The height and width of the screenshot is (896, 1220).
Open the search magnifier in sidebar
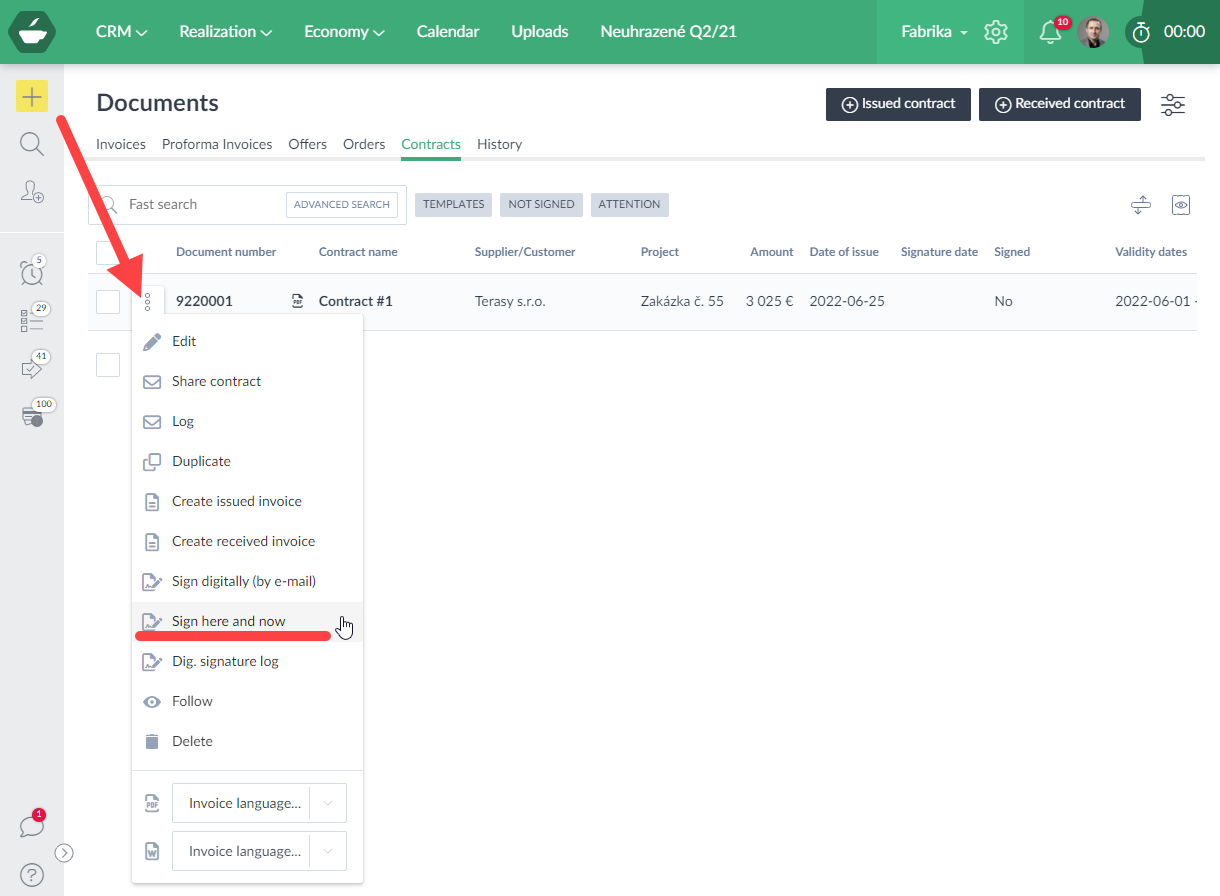(x=32, y=145)
